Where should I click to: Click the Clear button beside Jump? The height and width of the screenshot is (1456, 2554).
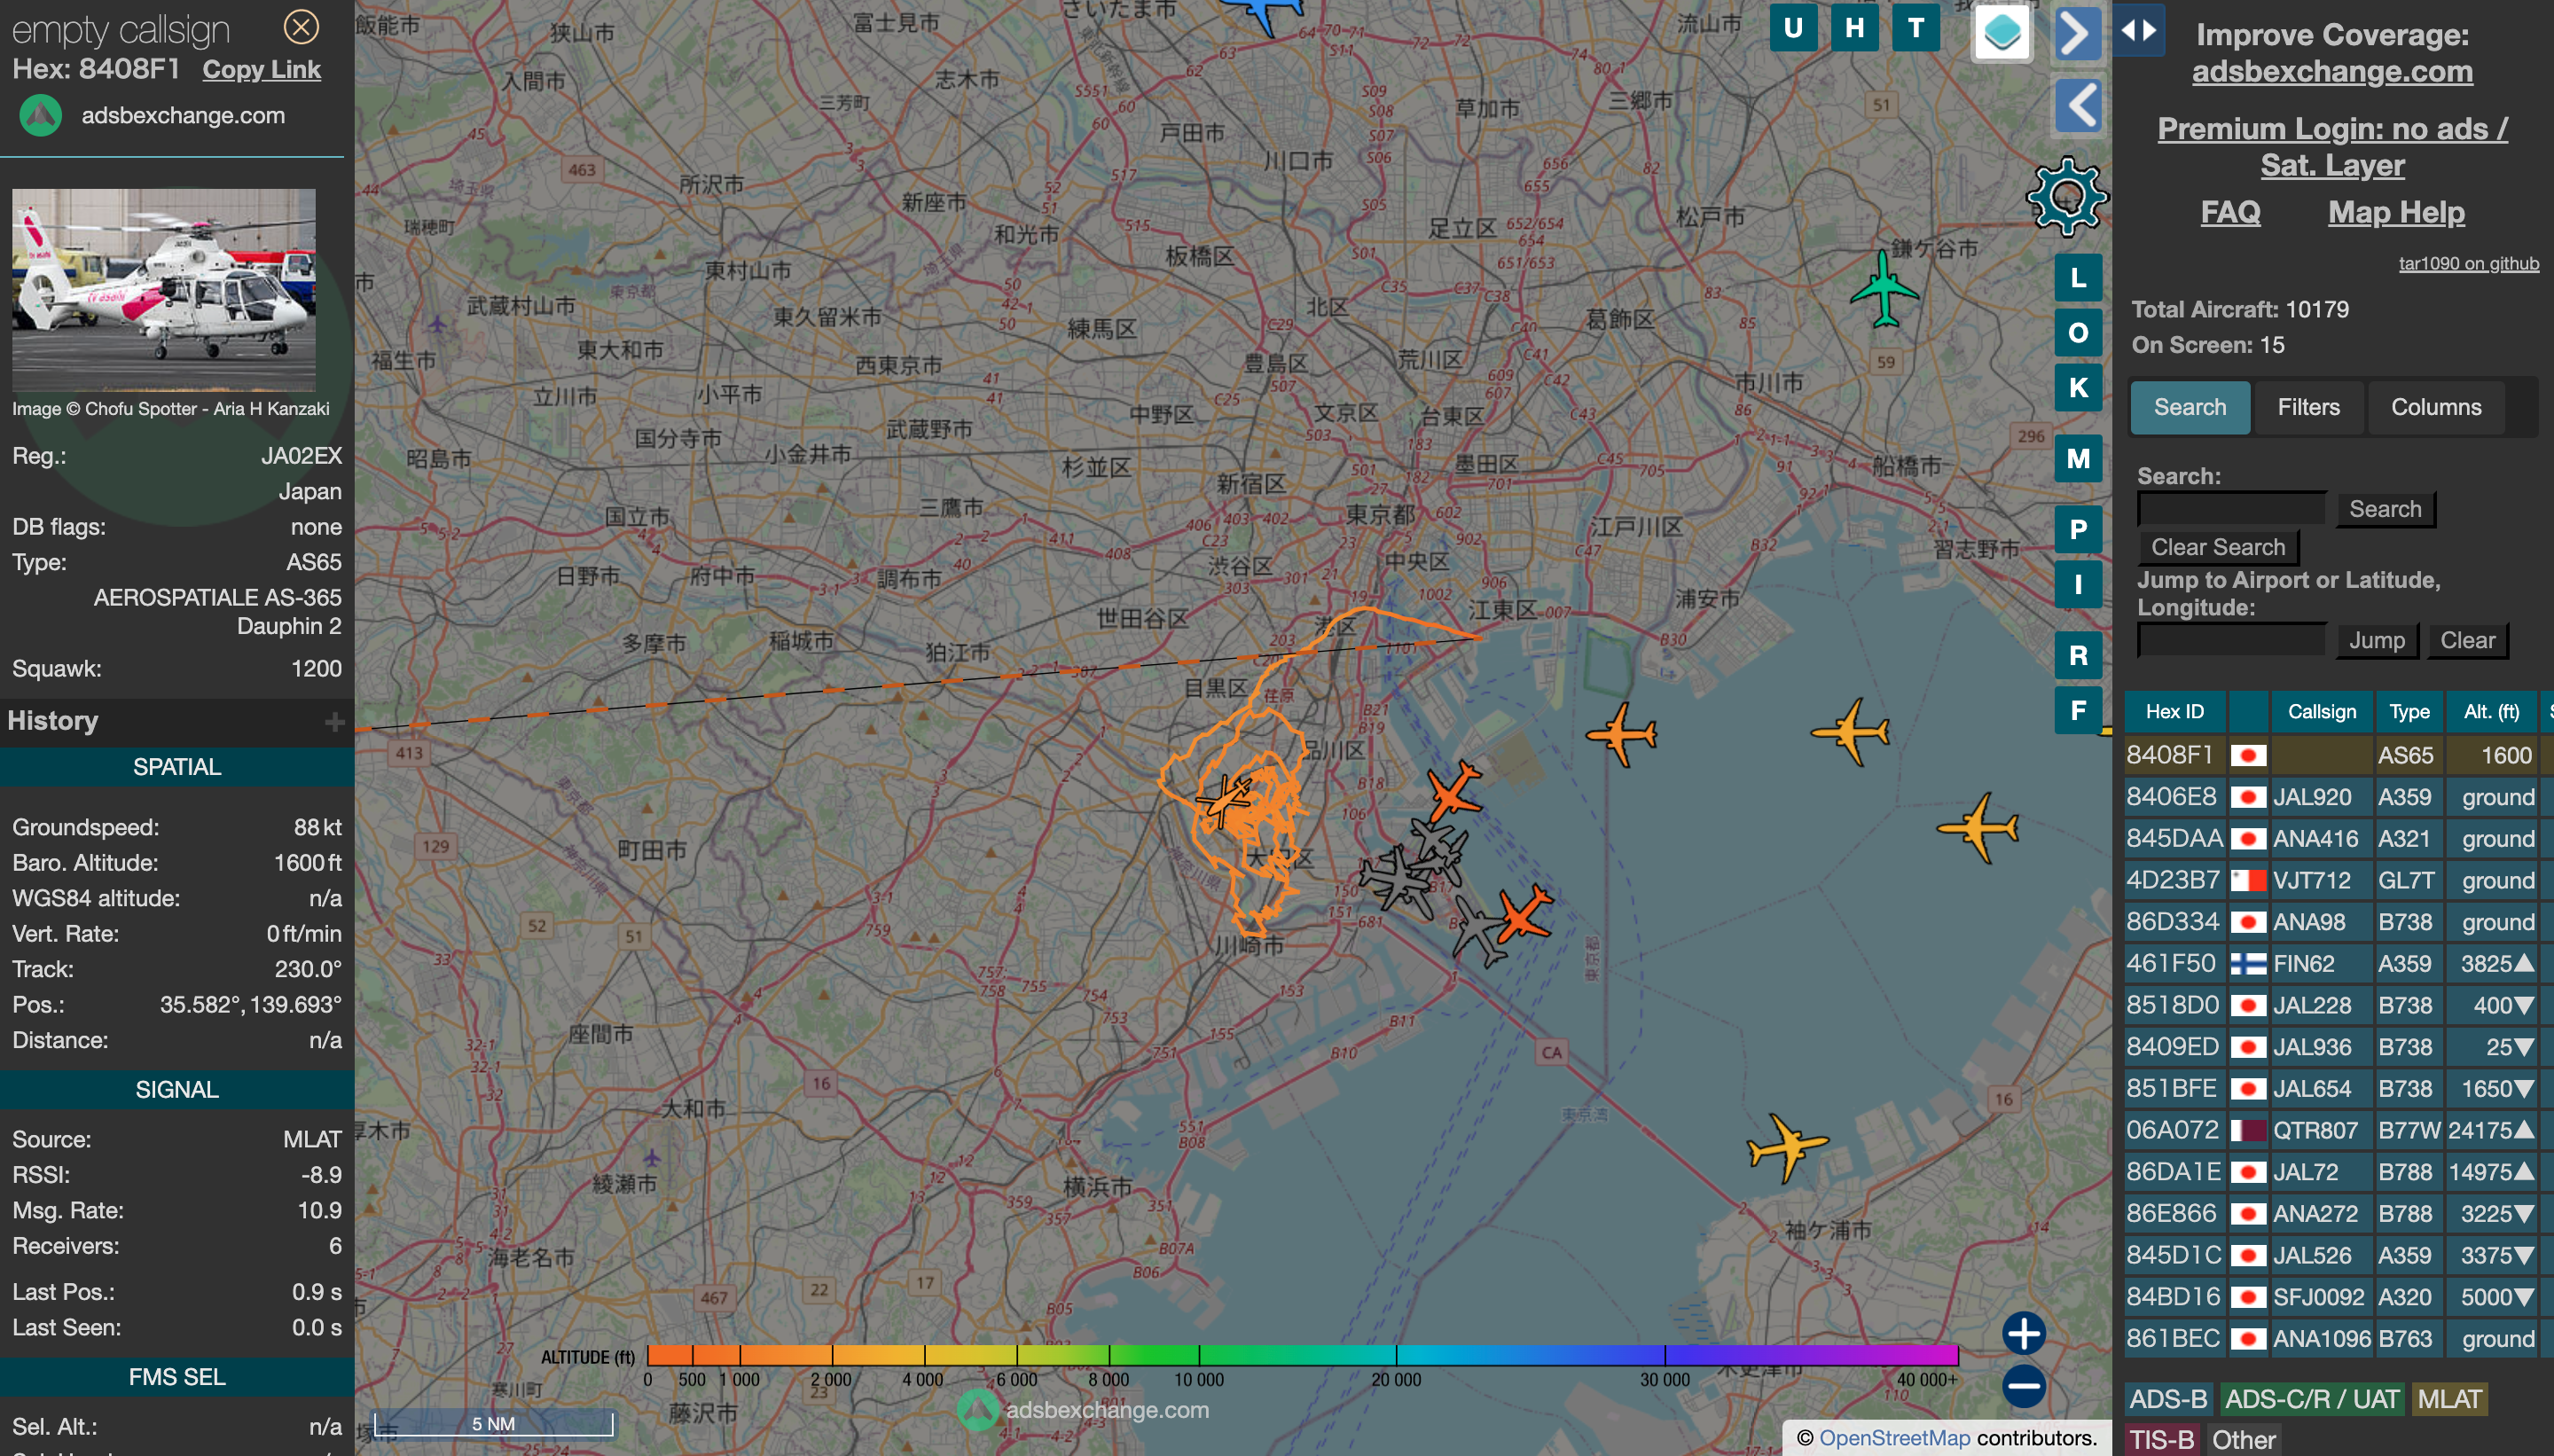click(x=2467, y=640)
